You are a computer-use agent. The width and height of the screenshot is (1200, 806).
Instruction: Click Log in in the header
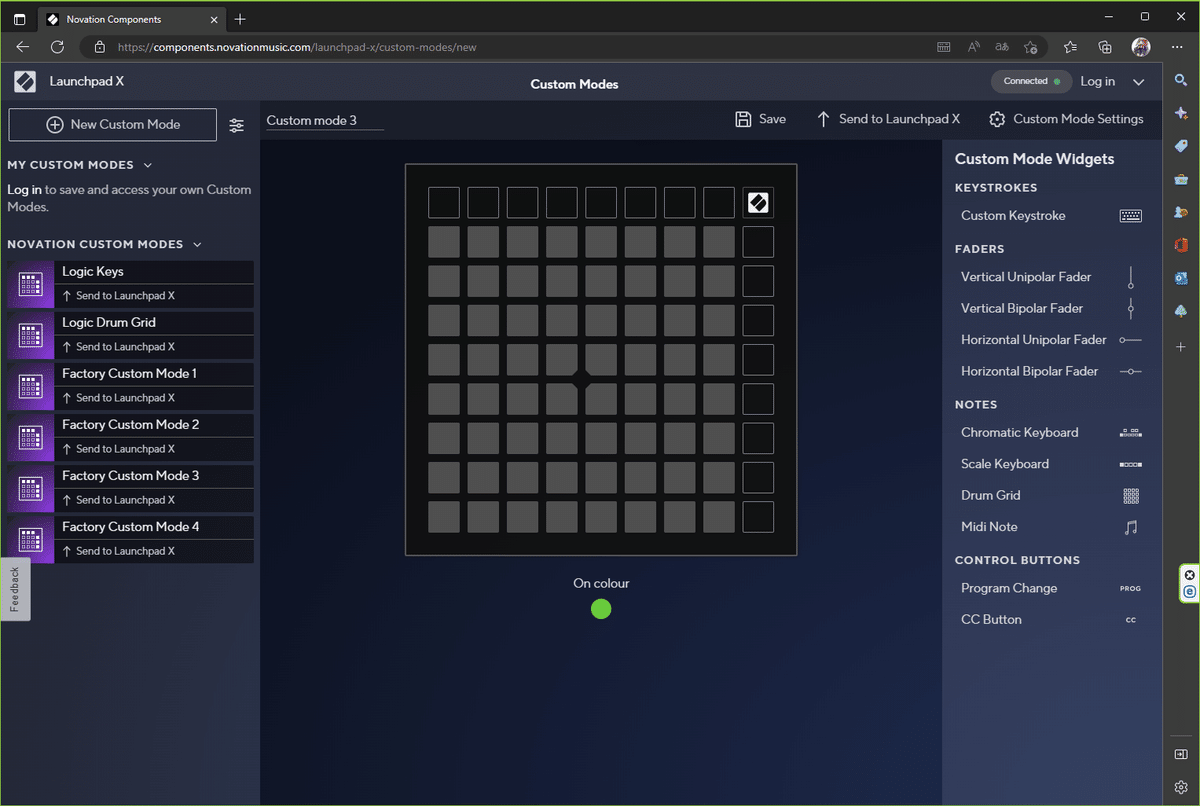(1097, 82)
